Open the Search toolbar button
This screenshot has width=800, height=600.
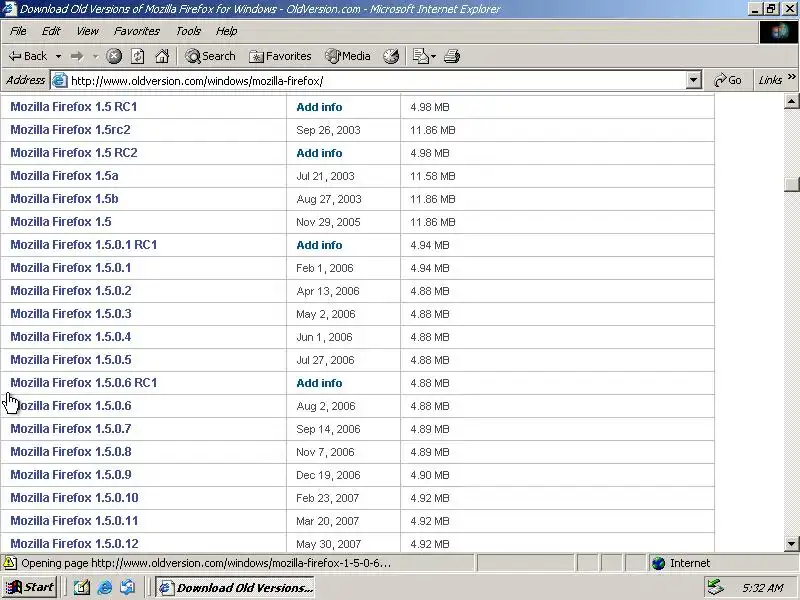point(210,56)
